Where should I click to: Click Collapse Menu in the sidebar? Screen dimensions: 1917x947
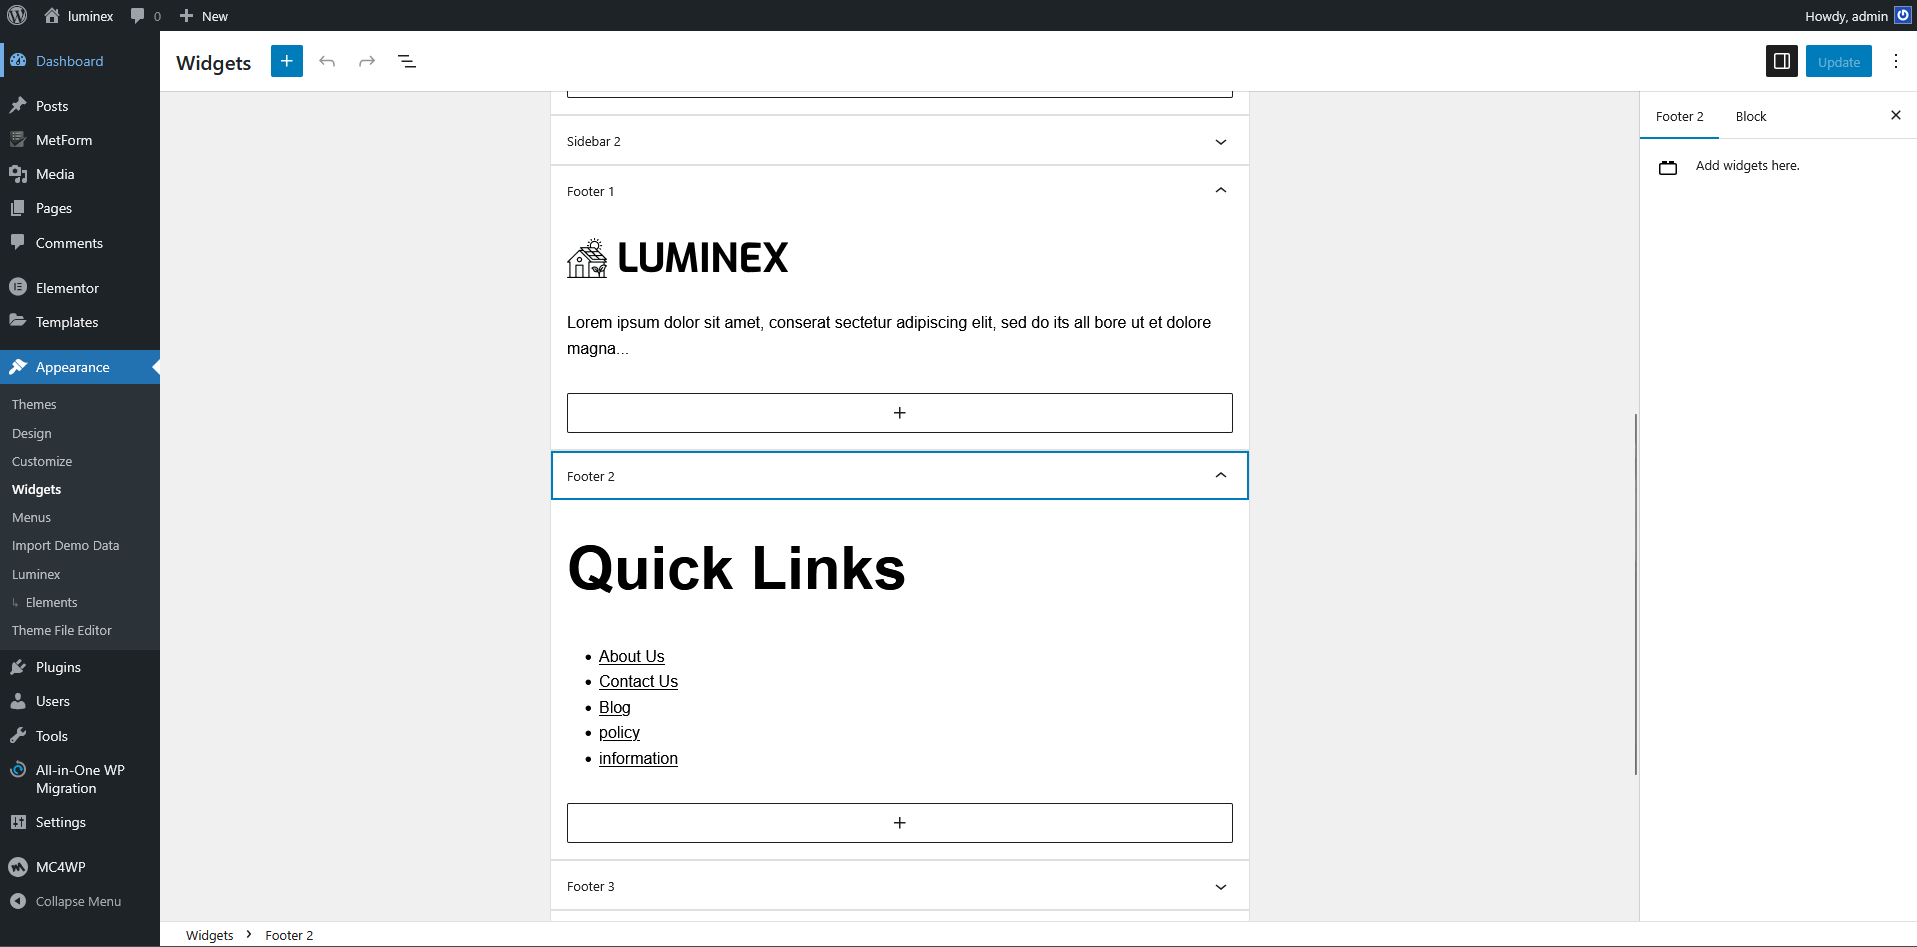[x=78, y=901]
